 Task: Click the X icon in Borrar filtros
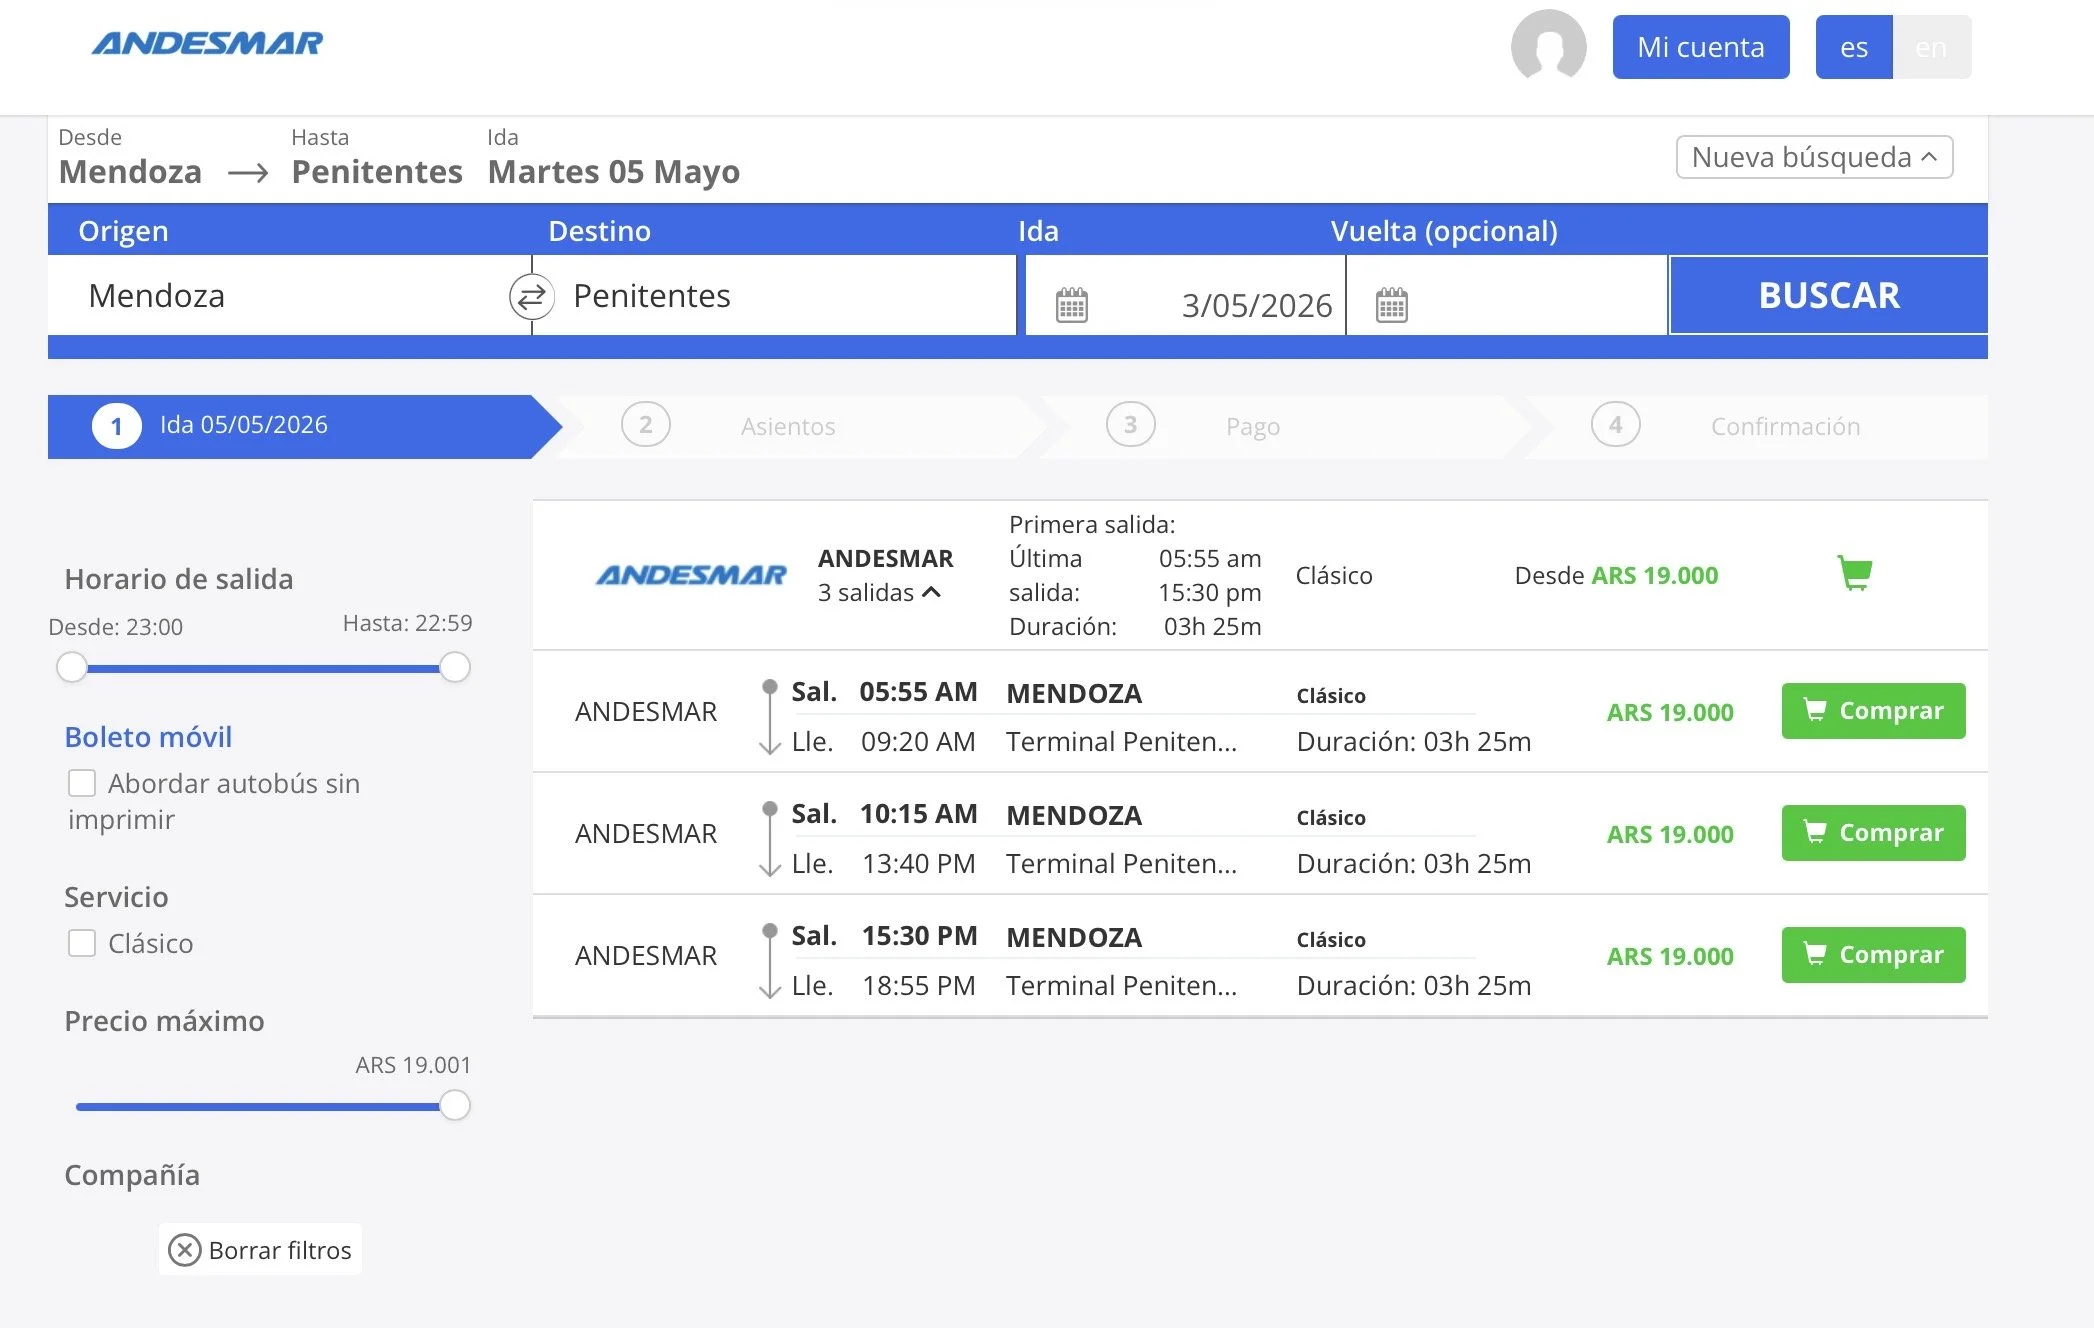click(184, 1250)
